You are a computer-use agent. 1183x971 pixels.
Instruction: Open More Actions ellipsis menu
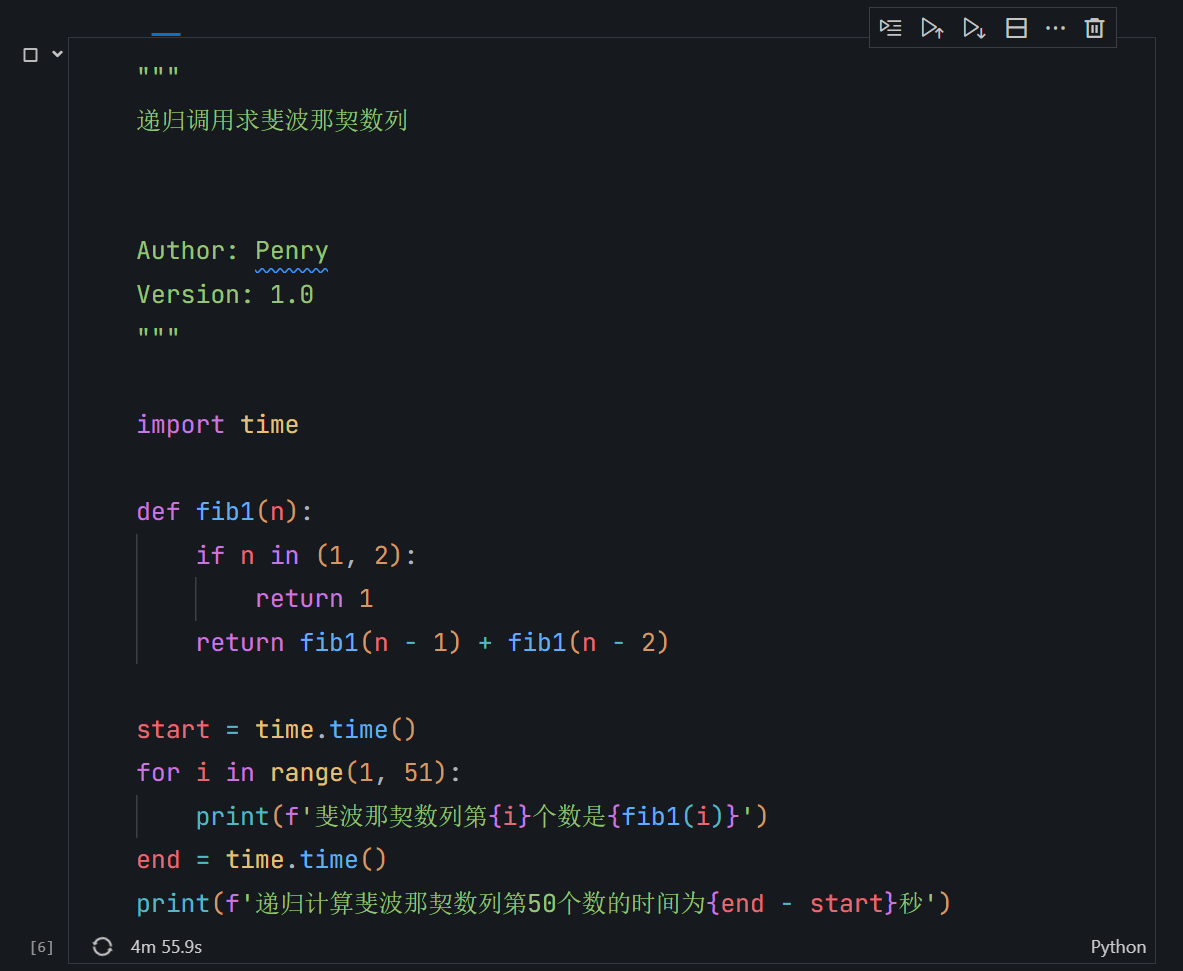(x=1055, y=28)
